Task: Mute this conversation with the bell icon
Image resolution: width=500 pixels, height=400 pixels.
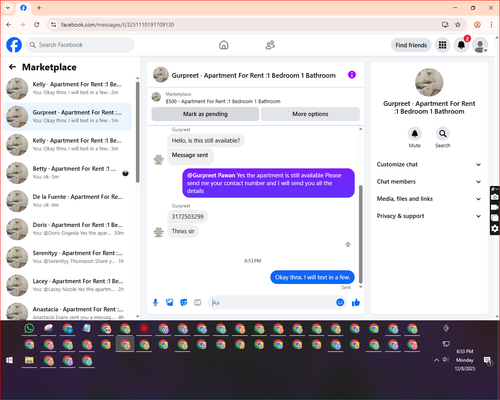Action: point(415,134)
